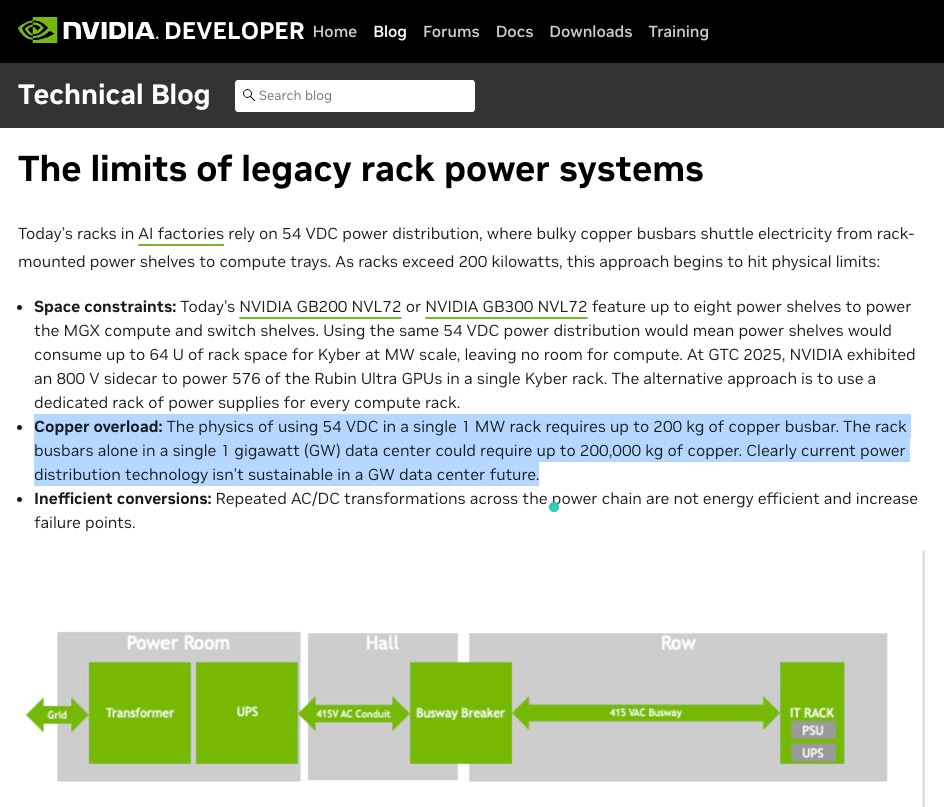
Task: Click the text '200,000 kg of copper'
Action: pyautogui.click(x=661, y=450)
